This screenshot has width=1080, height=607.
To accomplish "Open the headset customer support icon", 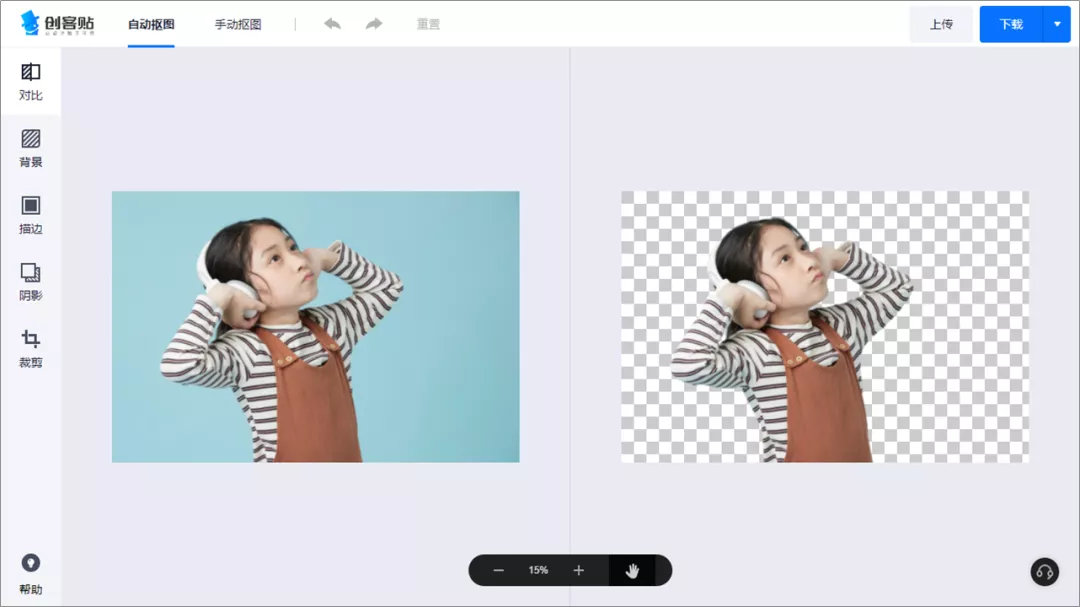I will (x=1044, y=572).
